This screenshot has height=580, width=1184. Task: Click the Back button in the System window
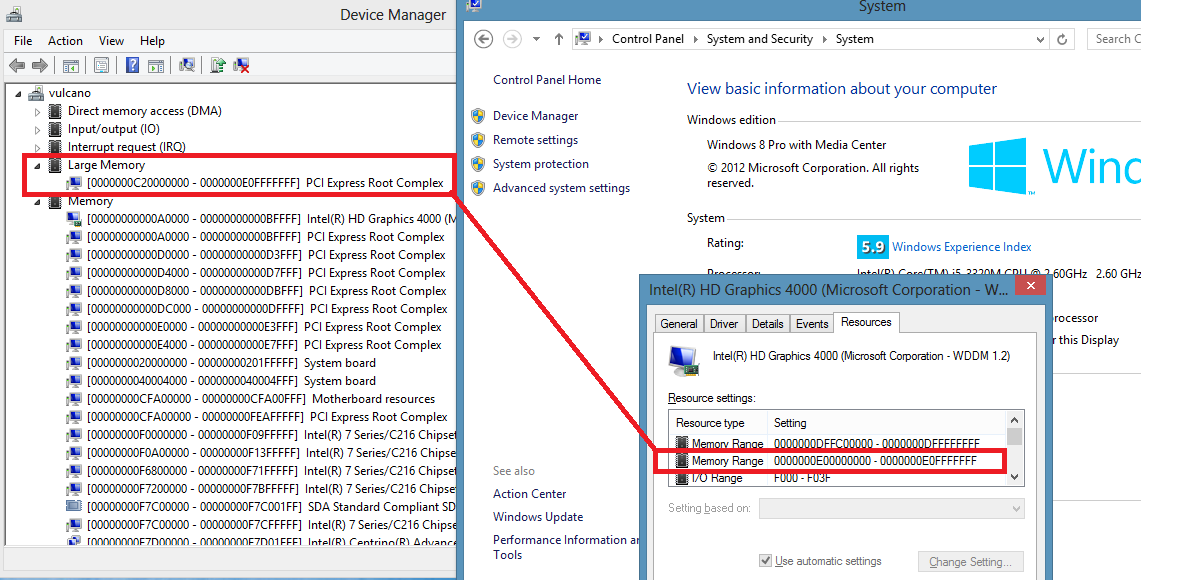(x=483, y=39)
